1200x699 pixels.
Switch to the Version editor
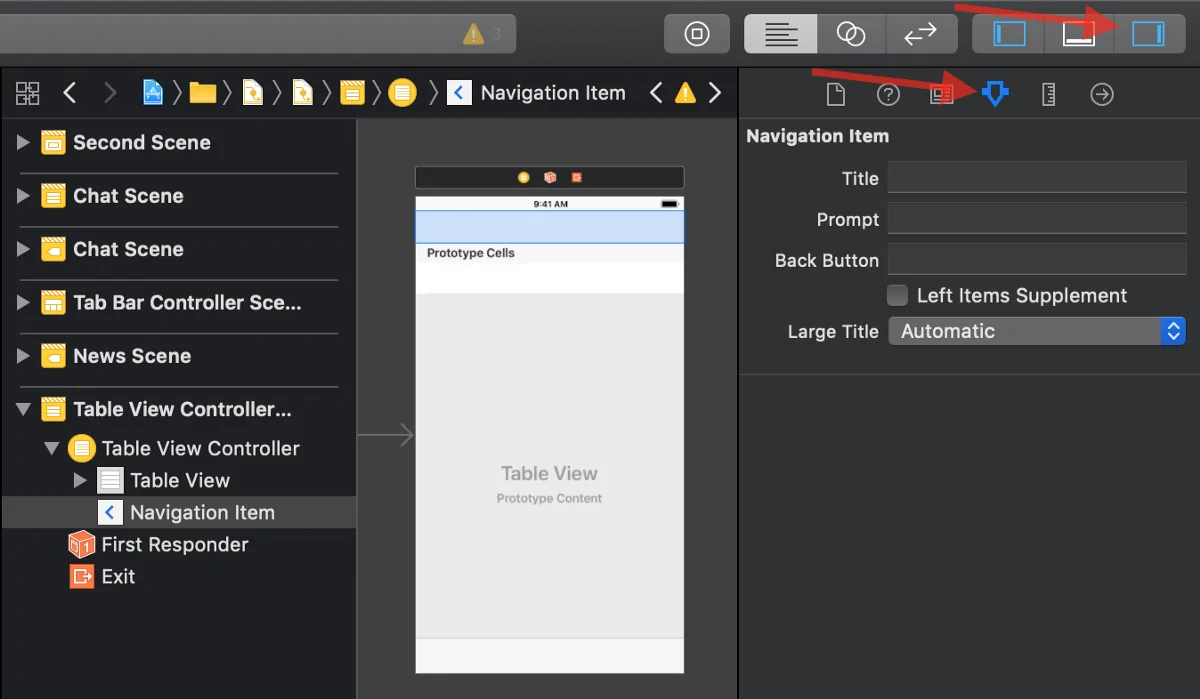coord(919,34)
